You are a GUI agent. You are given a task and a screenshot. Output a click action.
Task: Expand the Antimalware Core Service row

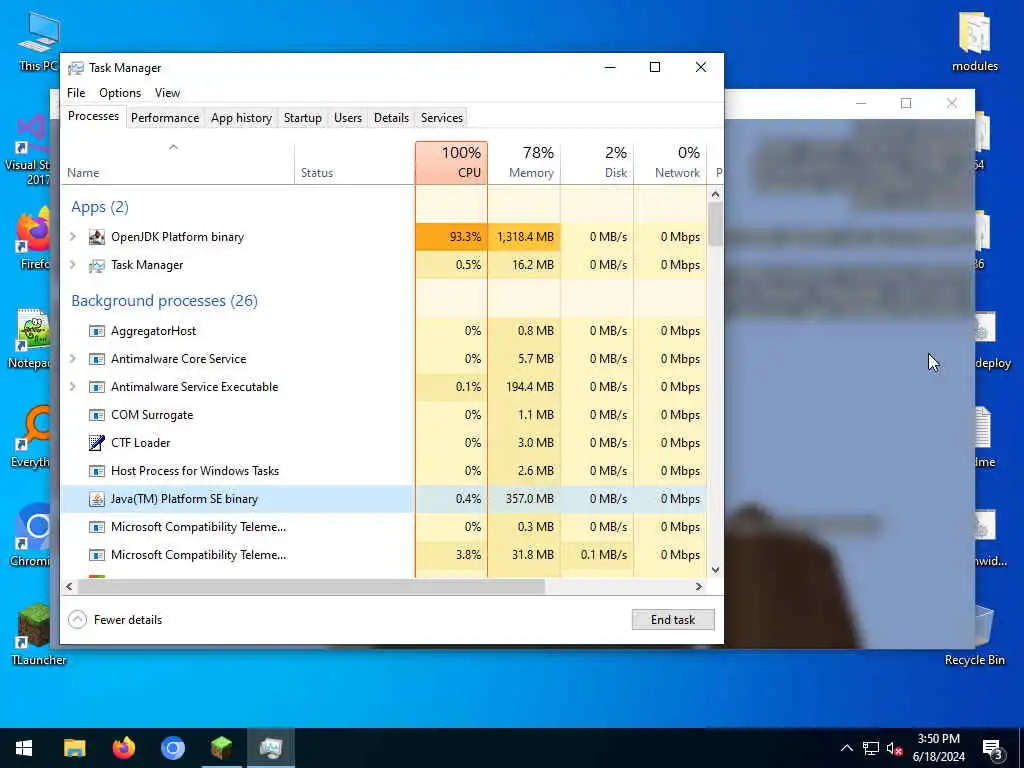(72, 359)
